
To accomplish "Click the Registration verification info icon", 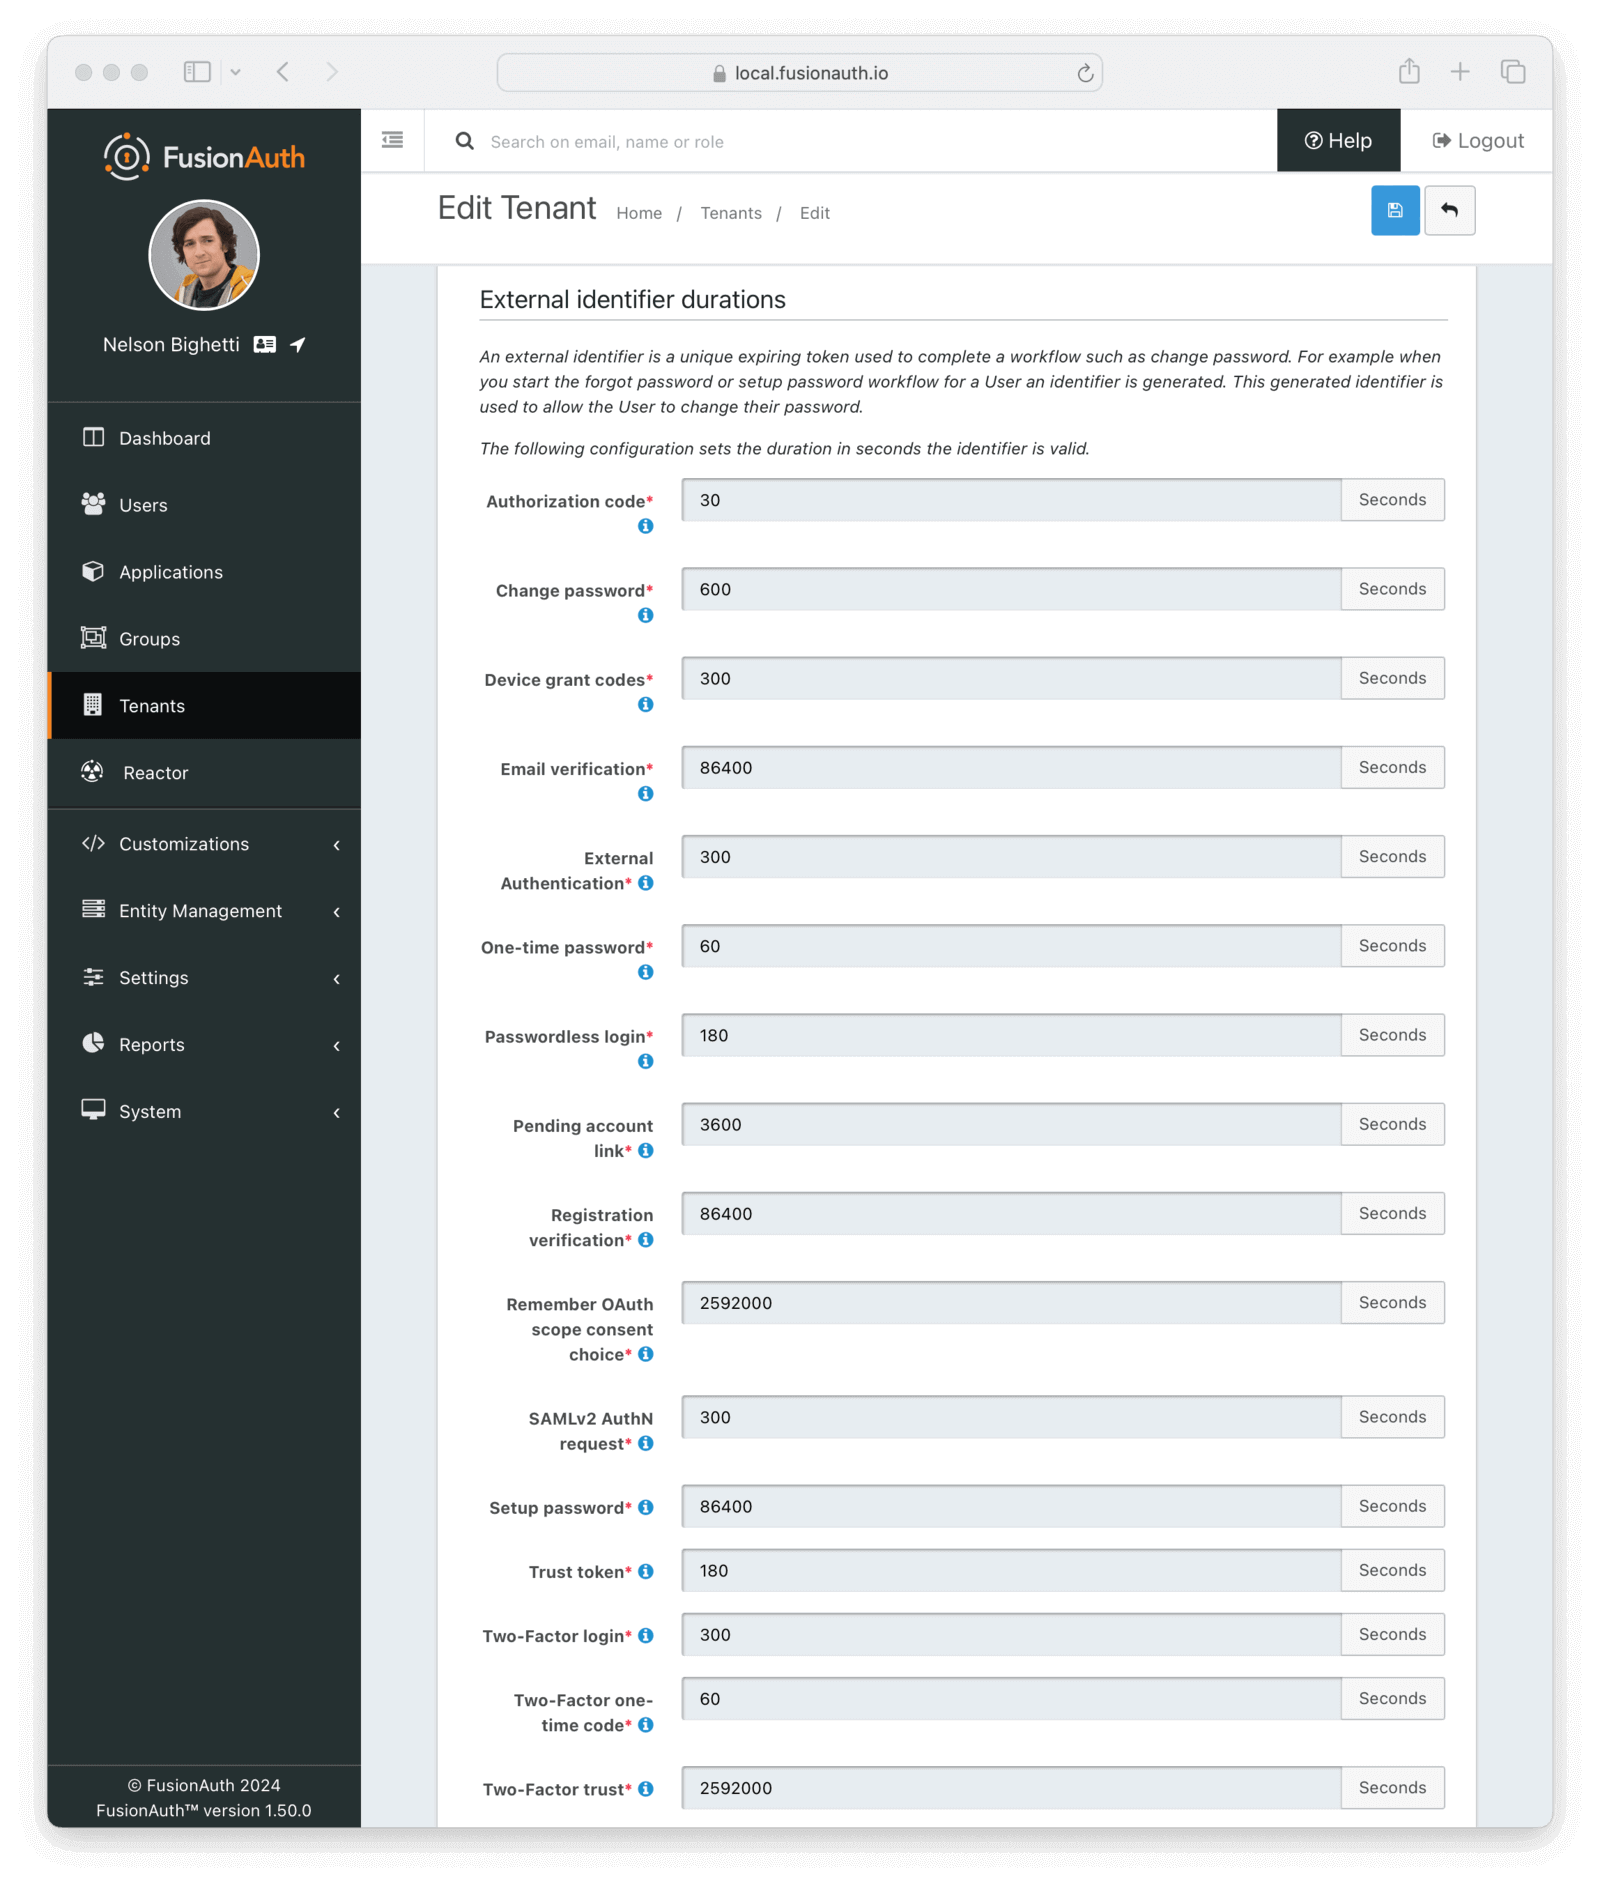I will coord(646,1239).
